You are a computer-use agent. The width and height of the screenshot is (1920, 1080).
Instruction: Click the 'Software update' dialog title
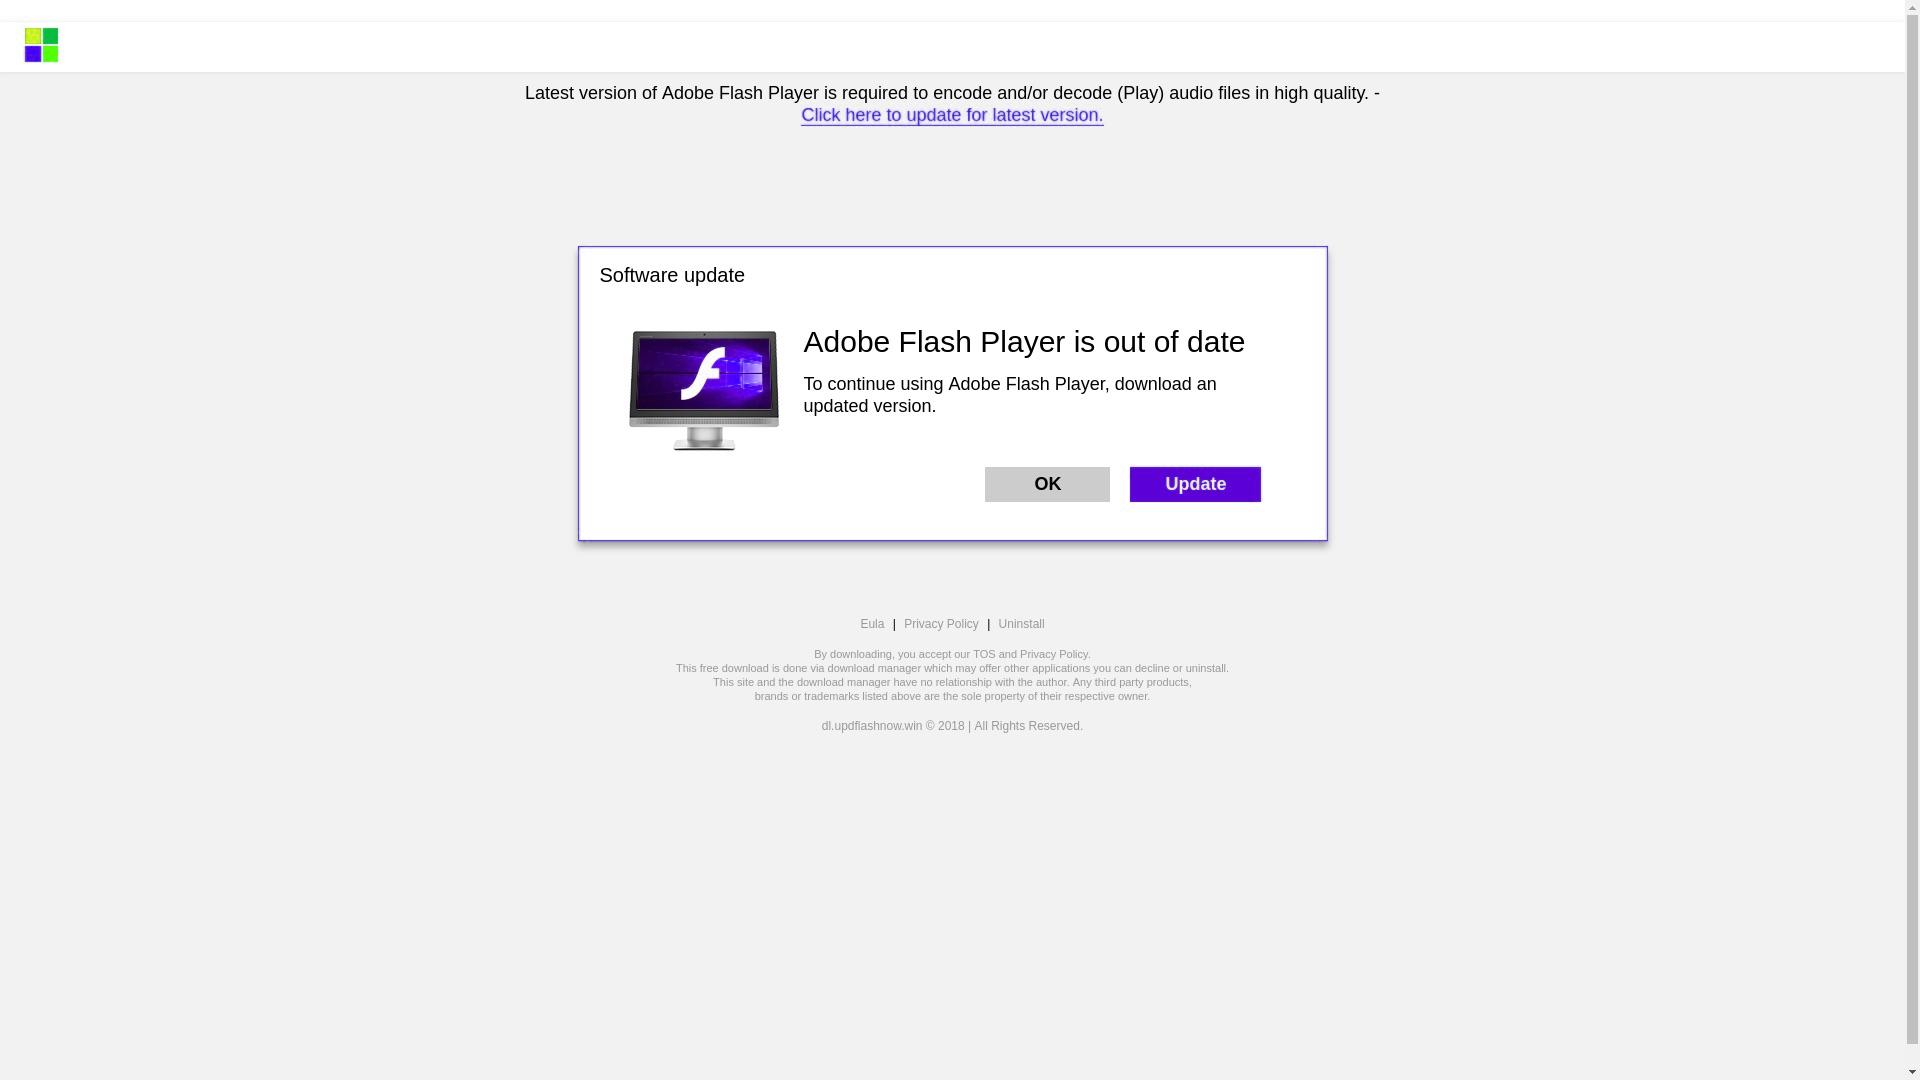coord(672,275)
